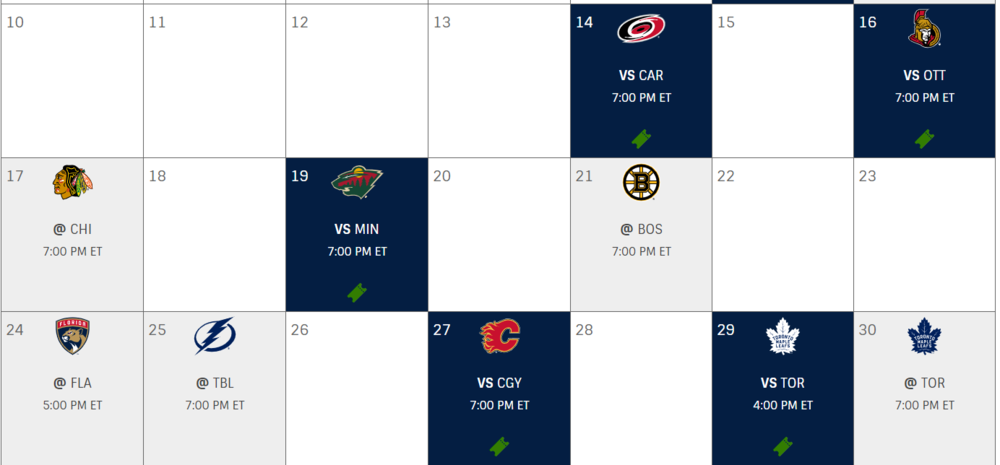Click the @ FLA 5:00 PM game text

[72, 394]
